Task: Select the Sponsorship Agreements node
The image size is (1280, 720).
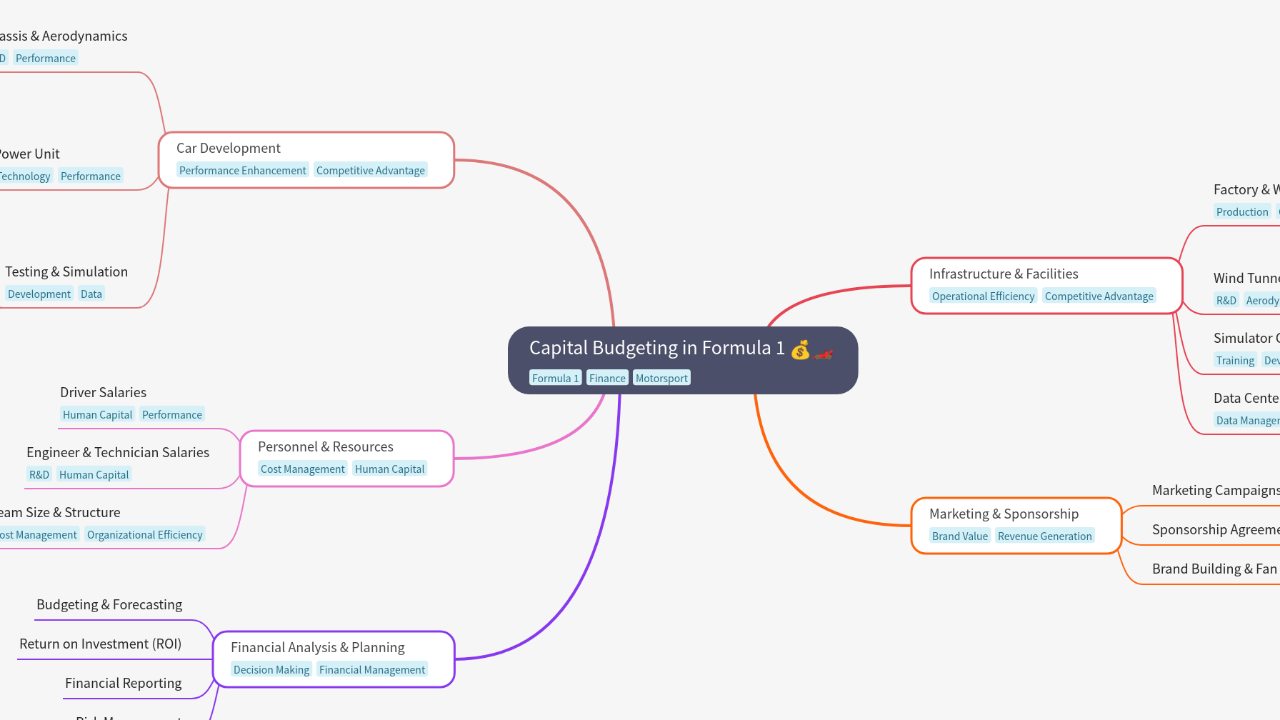Action: [1216, 530]
